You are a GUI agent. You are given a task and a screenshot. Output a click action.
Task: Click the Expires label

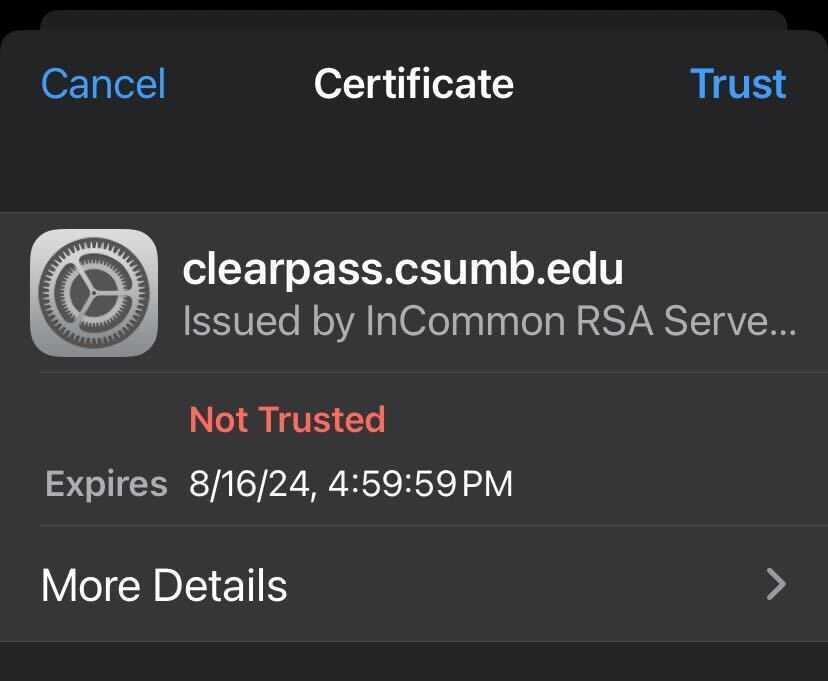coord(106,484)
